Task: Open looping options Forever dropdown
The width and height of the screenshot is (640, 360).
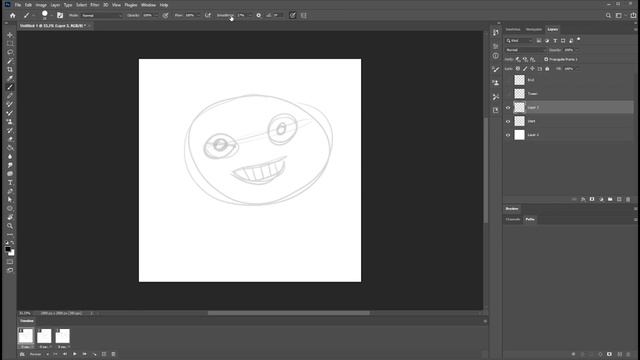Action: (39, 354)
